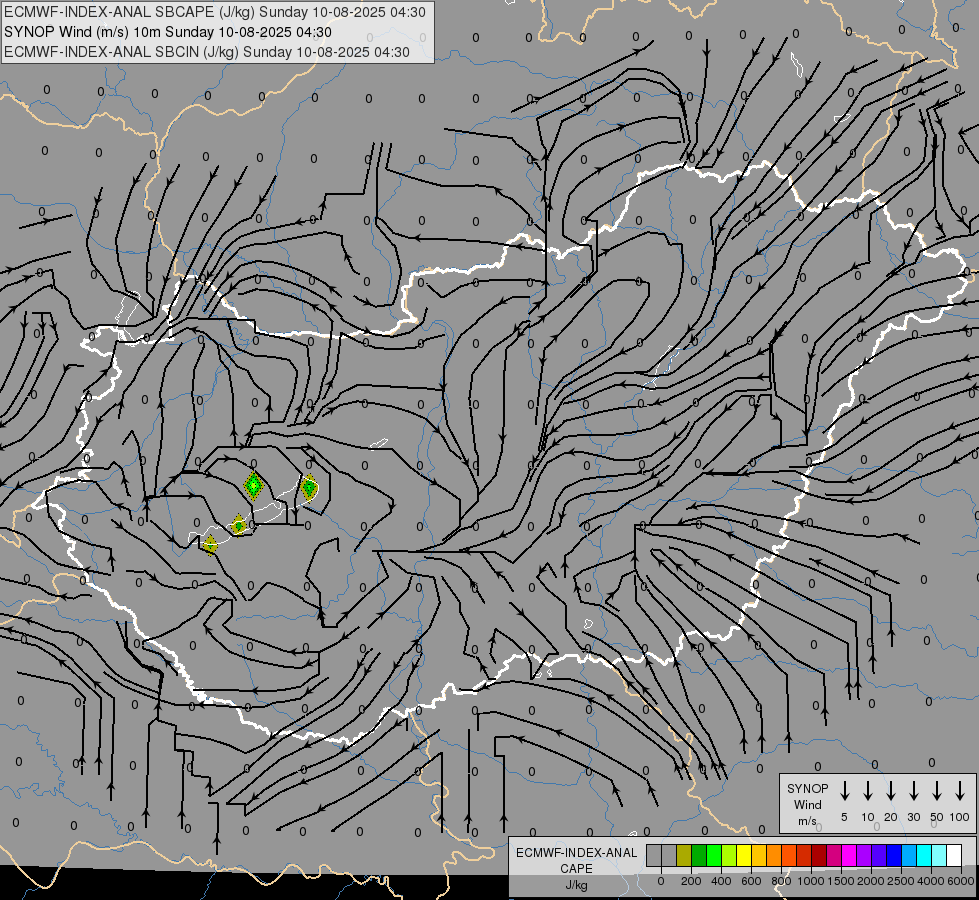Click the number 5 under first wind arrow
Image resolution: width=979 pixels, height=900 pixels.
(x=844, y=817)
